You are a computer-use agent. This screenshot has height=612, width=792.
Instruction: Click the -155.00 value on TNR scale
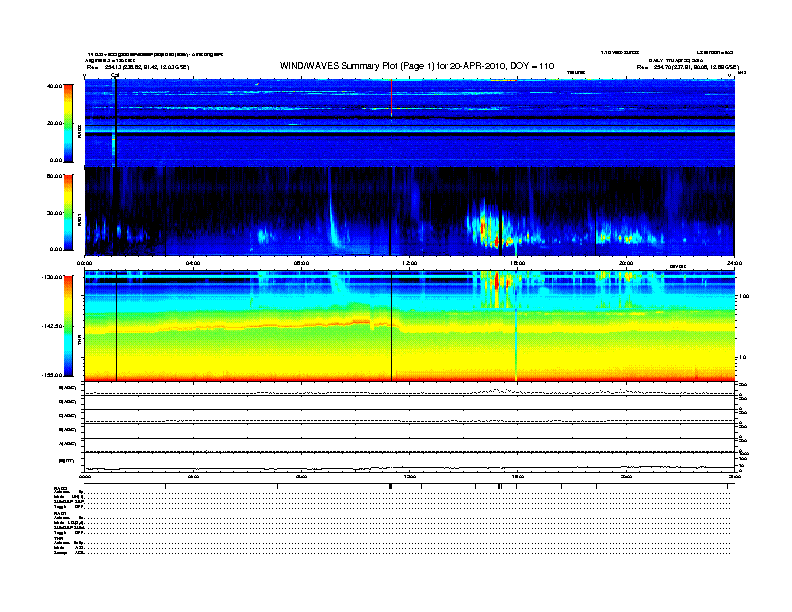pyautogui.click(x=52, y=375)
